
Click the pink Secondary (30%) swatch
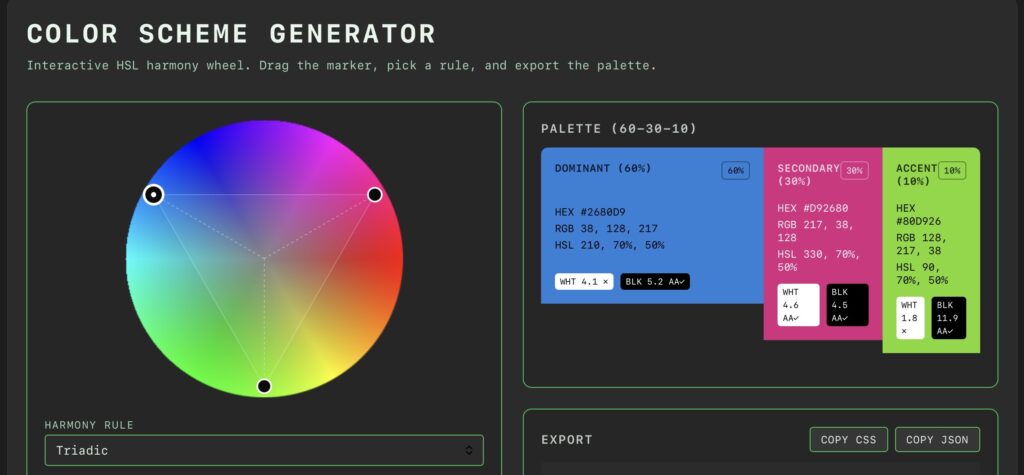coord(823,244)
